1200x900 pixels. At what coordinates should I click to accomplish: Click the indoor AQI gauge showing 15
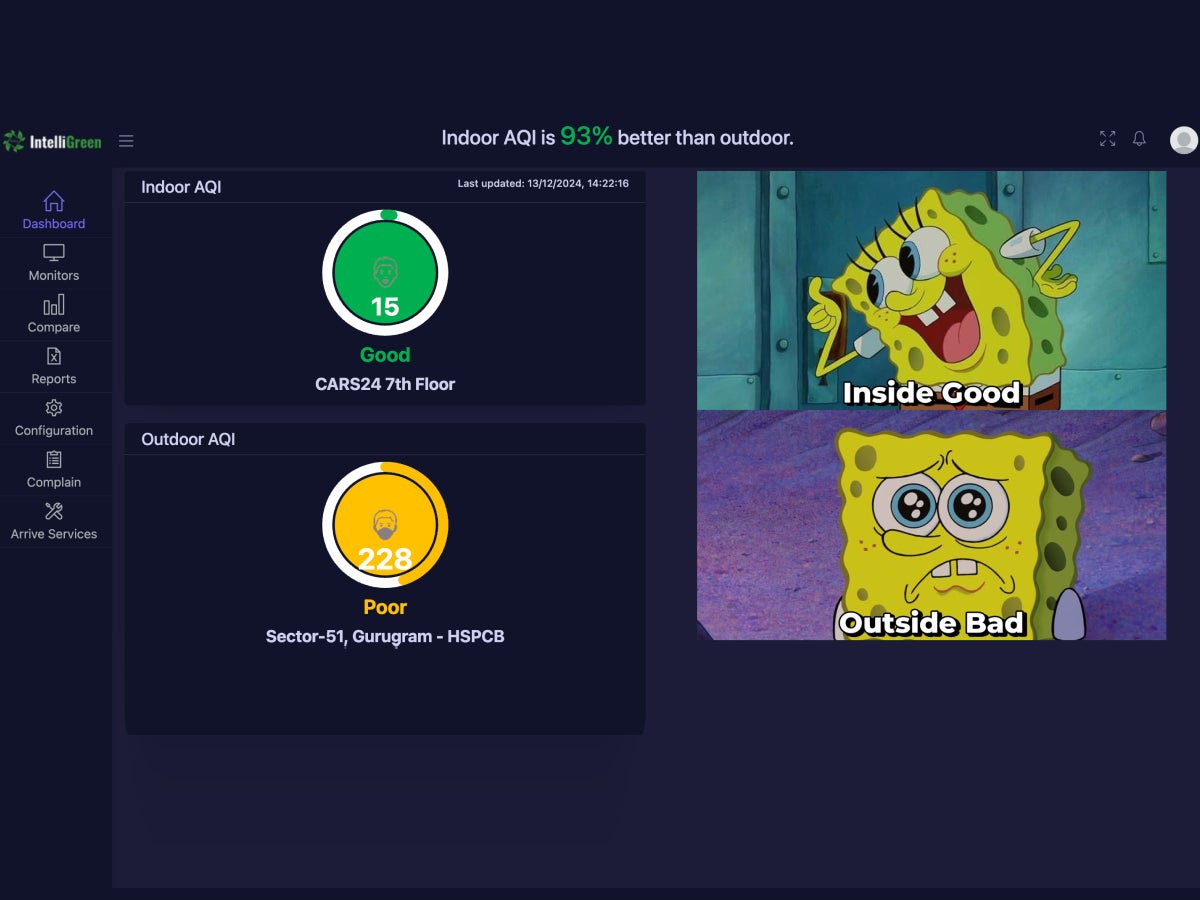point(385,273)
